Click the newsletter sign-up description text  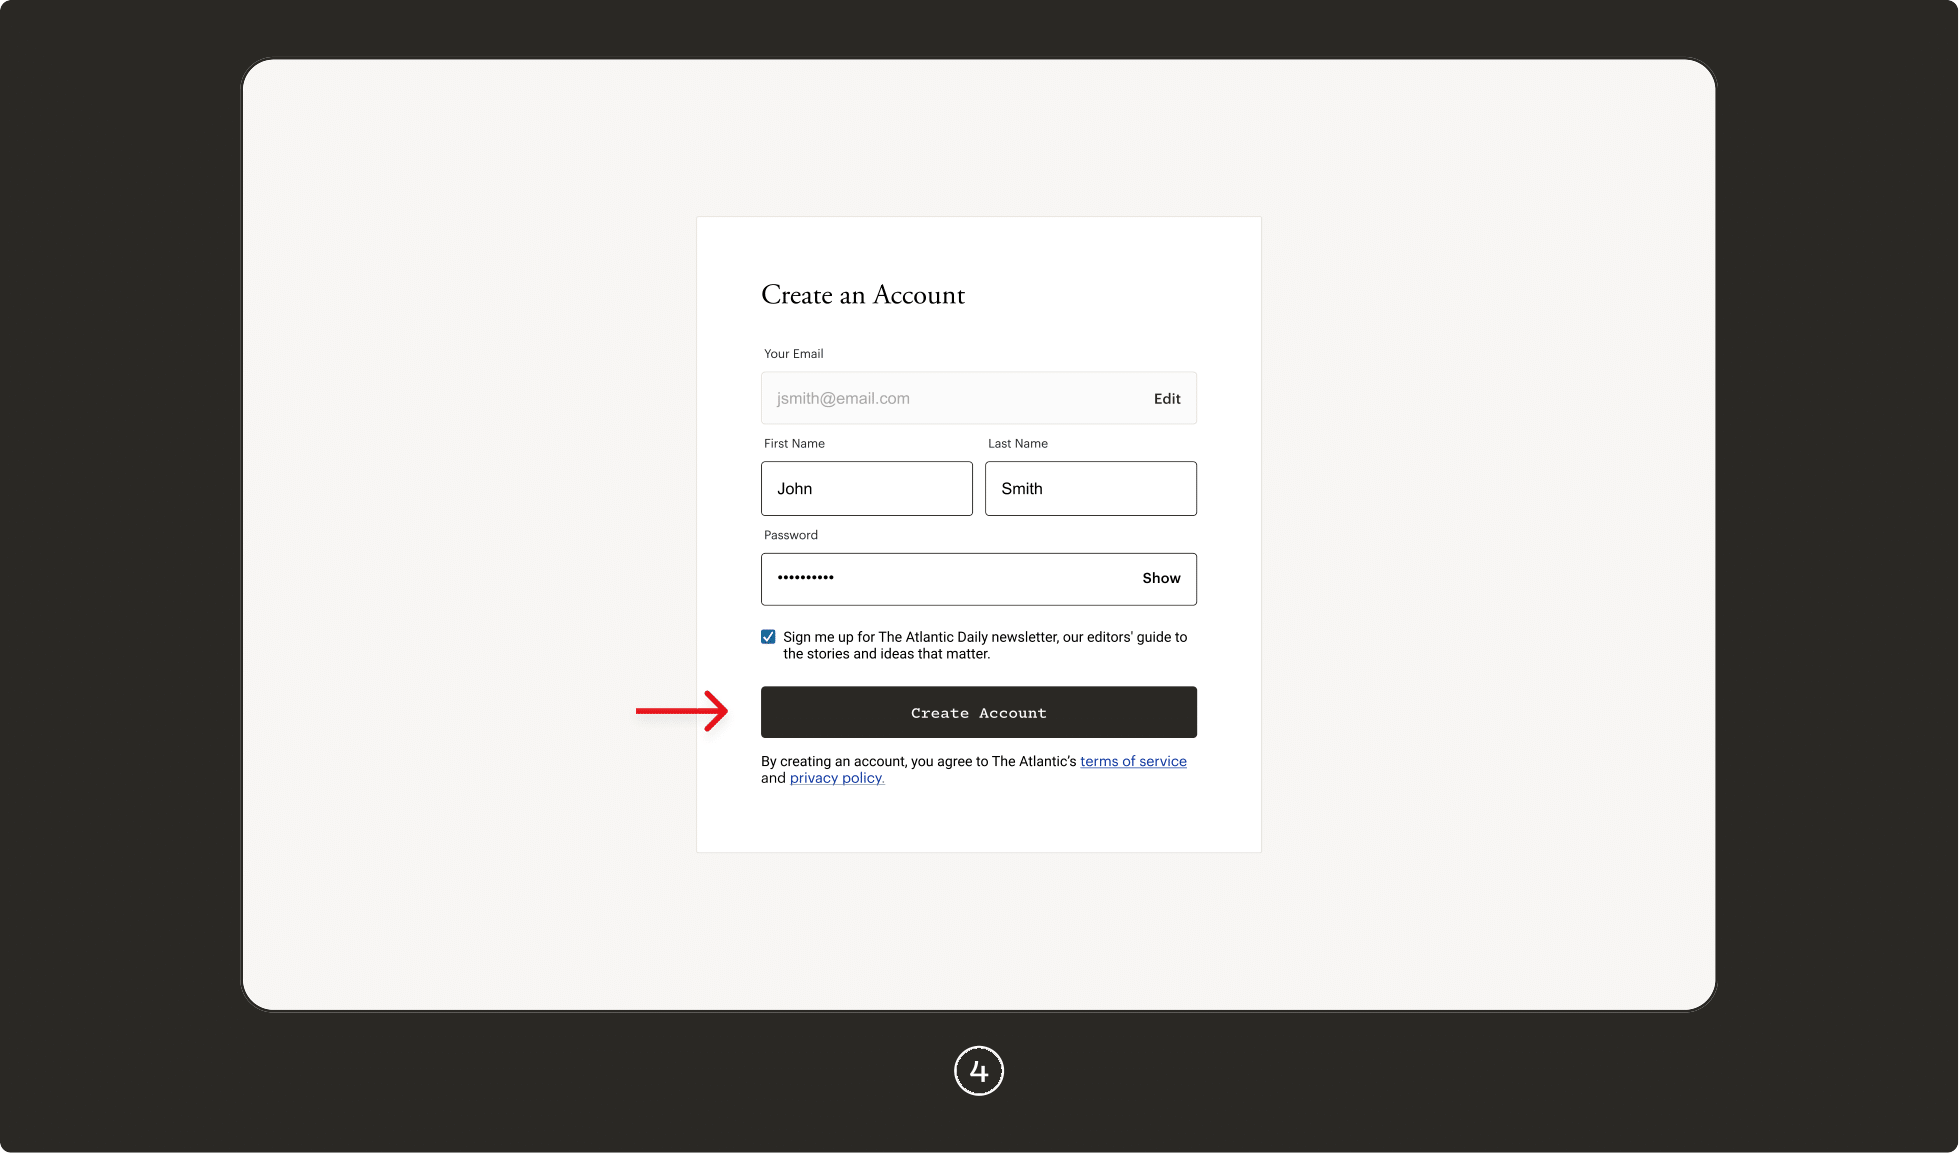point(984,645)
